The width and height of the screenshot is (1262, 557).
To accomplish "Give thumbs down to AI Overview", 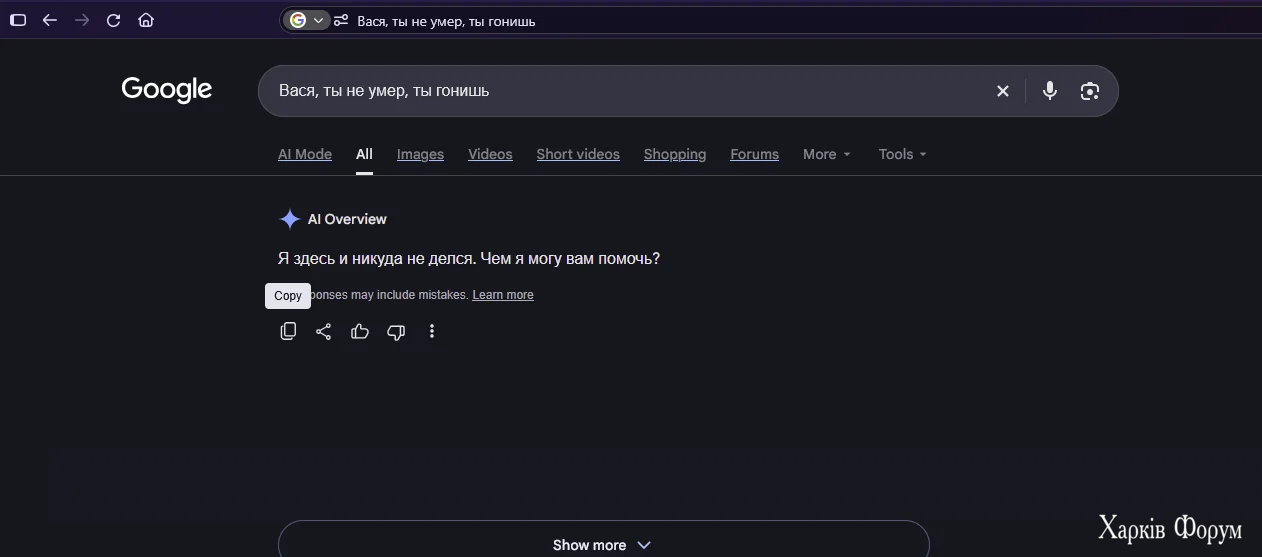I will coord(396,331).
